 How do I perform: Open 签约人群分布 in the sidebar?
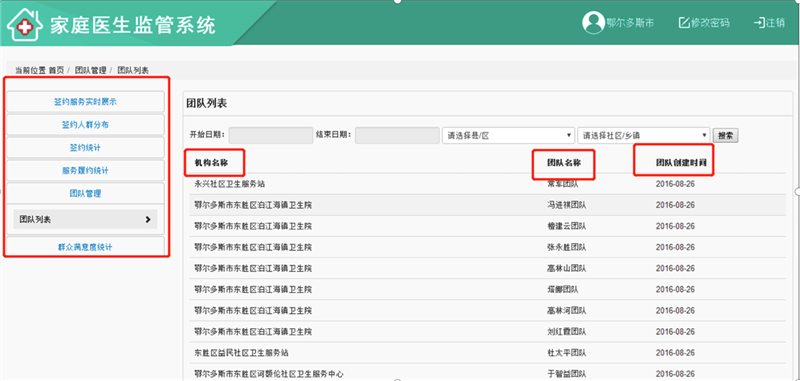pos(85,124)
